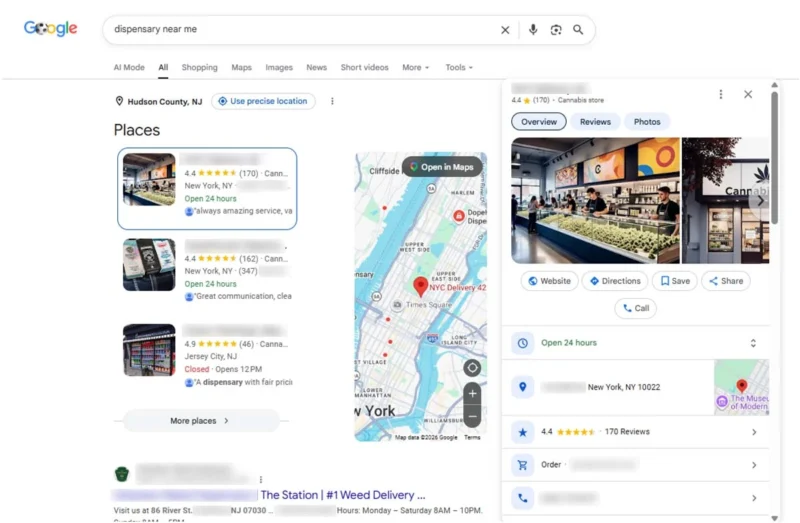Open location options three-dot menu
The width and height of the screenshot is (800, 523).
(x=332, y=101)
